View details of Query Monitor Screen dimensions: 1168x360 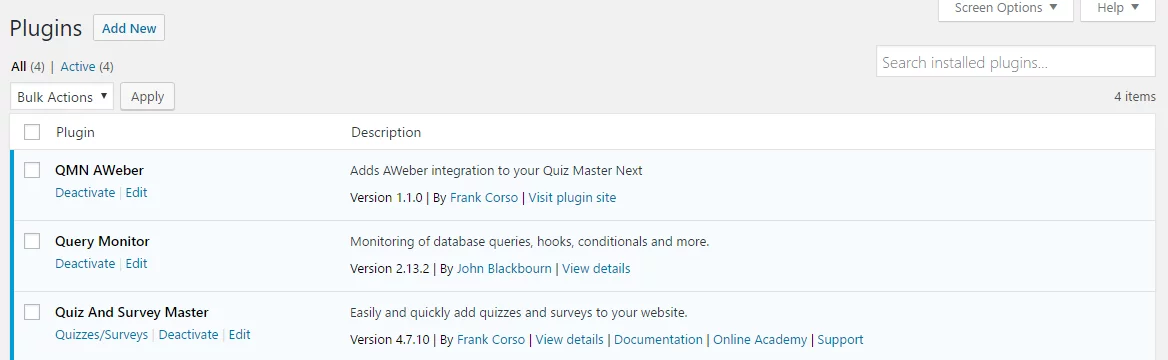tap(596, 268)
